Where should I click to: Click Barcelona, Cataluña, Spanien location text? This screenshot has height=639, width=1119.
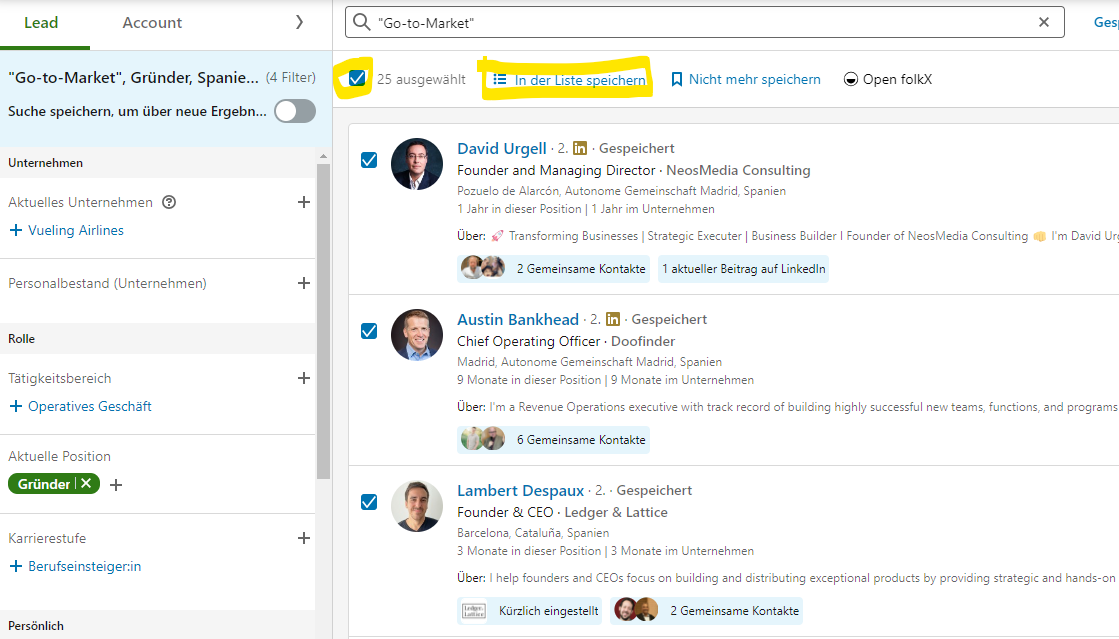click(533, 533)
